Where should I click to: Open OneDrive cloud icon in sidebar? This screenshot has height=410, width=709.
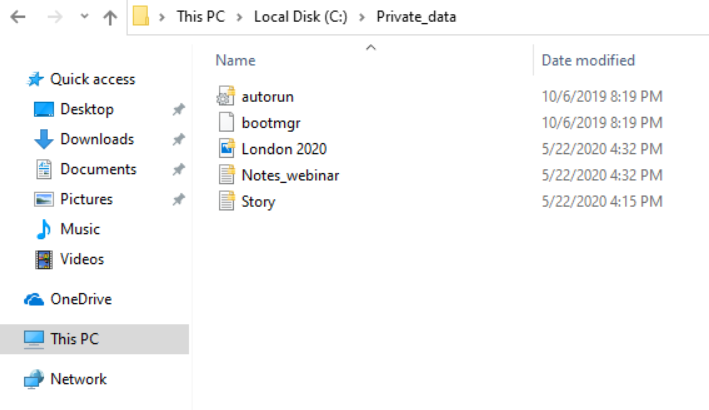pyautogui.click(x=35, y=299)
